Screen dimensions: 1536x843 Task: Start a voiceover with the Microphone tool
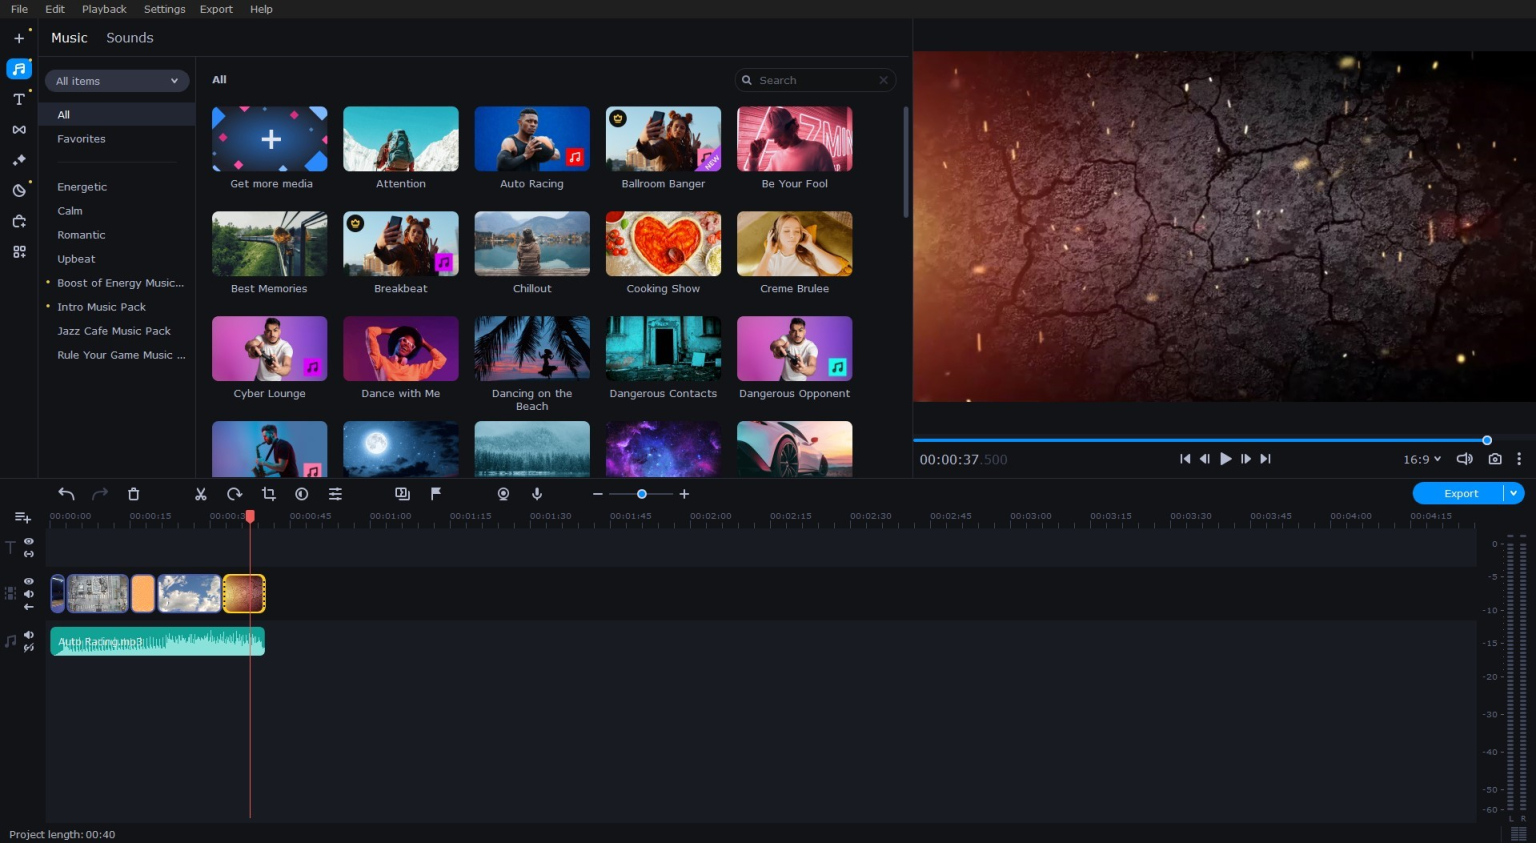537,493
